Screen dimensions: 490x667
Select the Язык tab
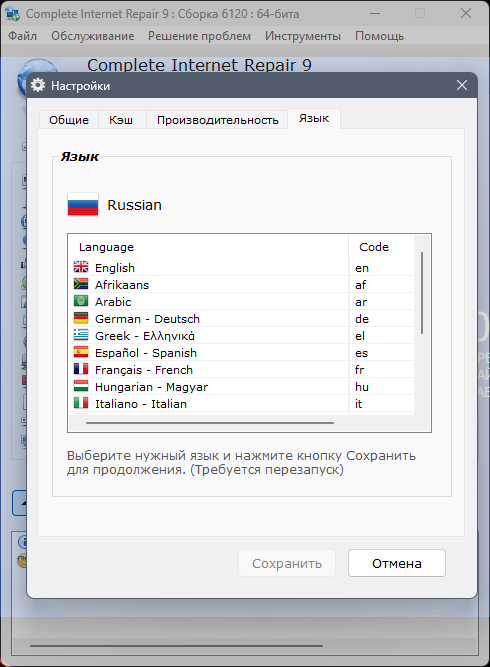point(314,118)
